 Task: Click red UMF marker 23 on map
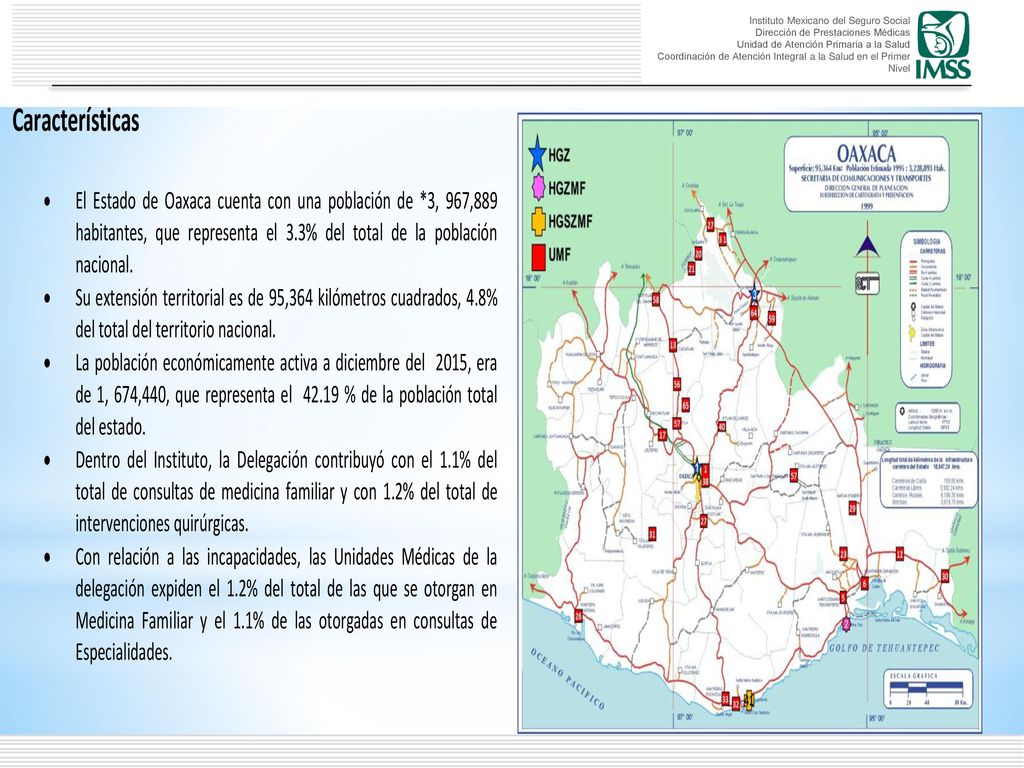pyautogui.click(x=843, y=554)
